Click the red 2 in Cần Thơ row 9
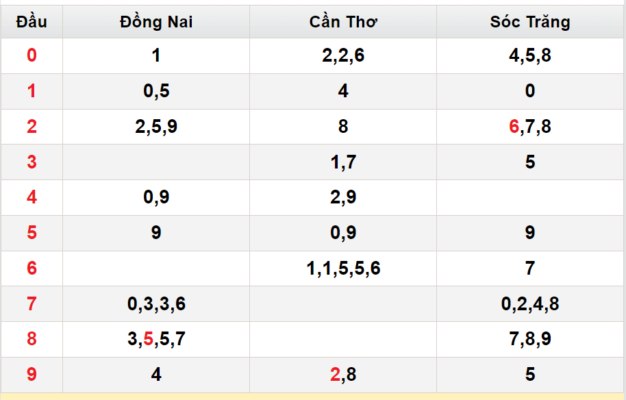This screenshot has width=626, height=400. (335, 374)
